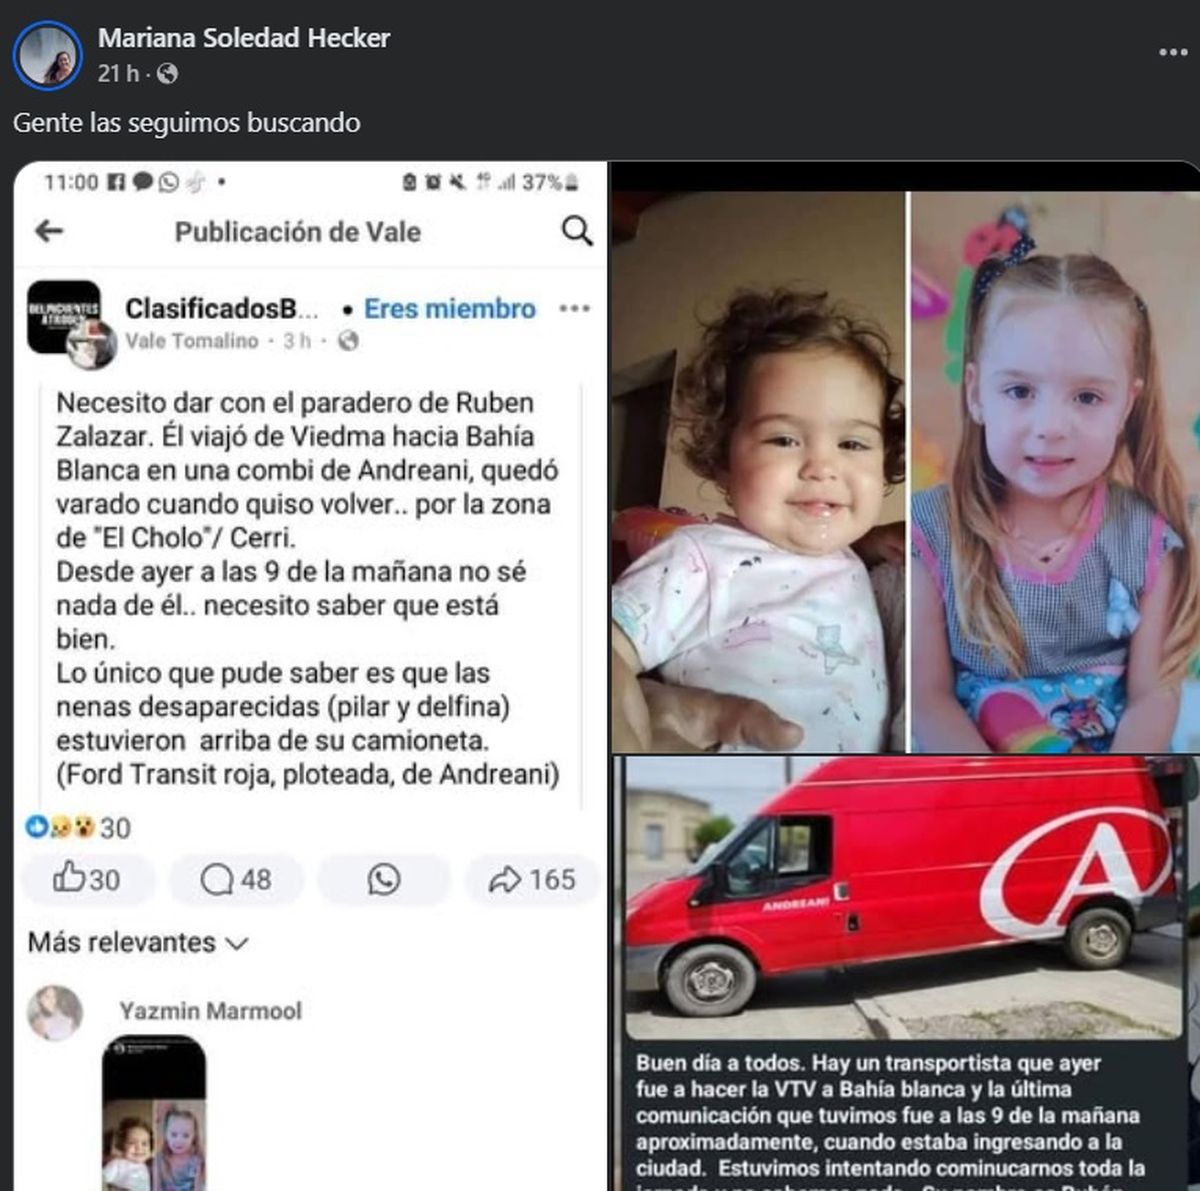Like the post with the thumbs-up button
The height and width of the screenshot is (1191, 1200).
(87, 879)
